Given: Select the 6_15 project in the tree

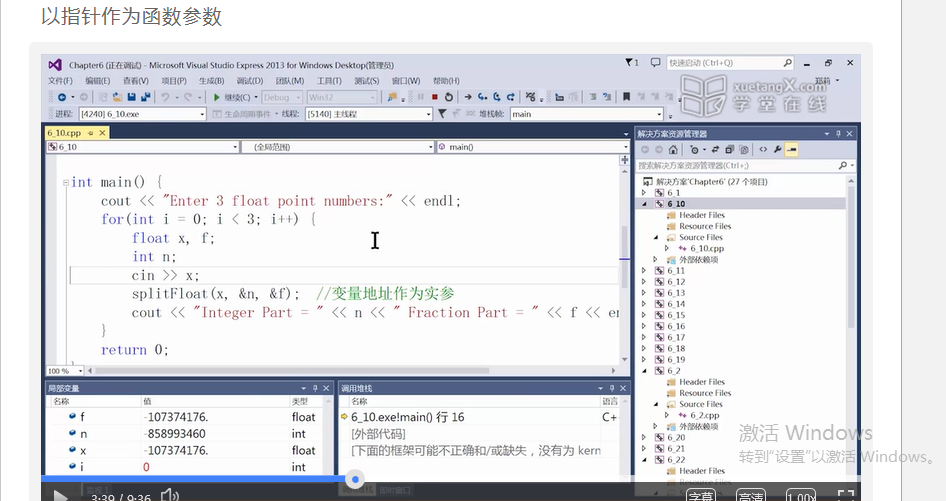Looking at the screenshot, I should (x=676, y=315).
